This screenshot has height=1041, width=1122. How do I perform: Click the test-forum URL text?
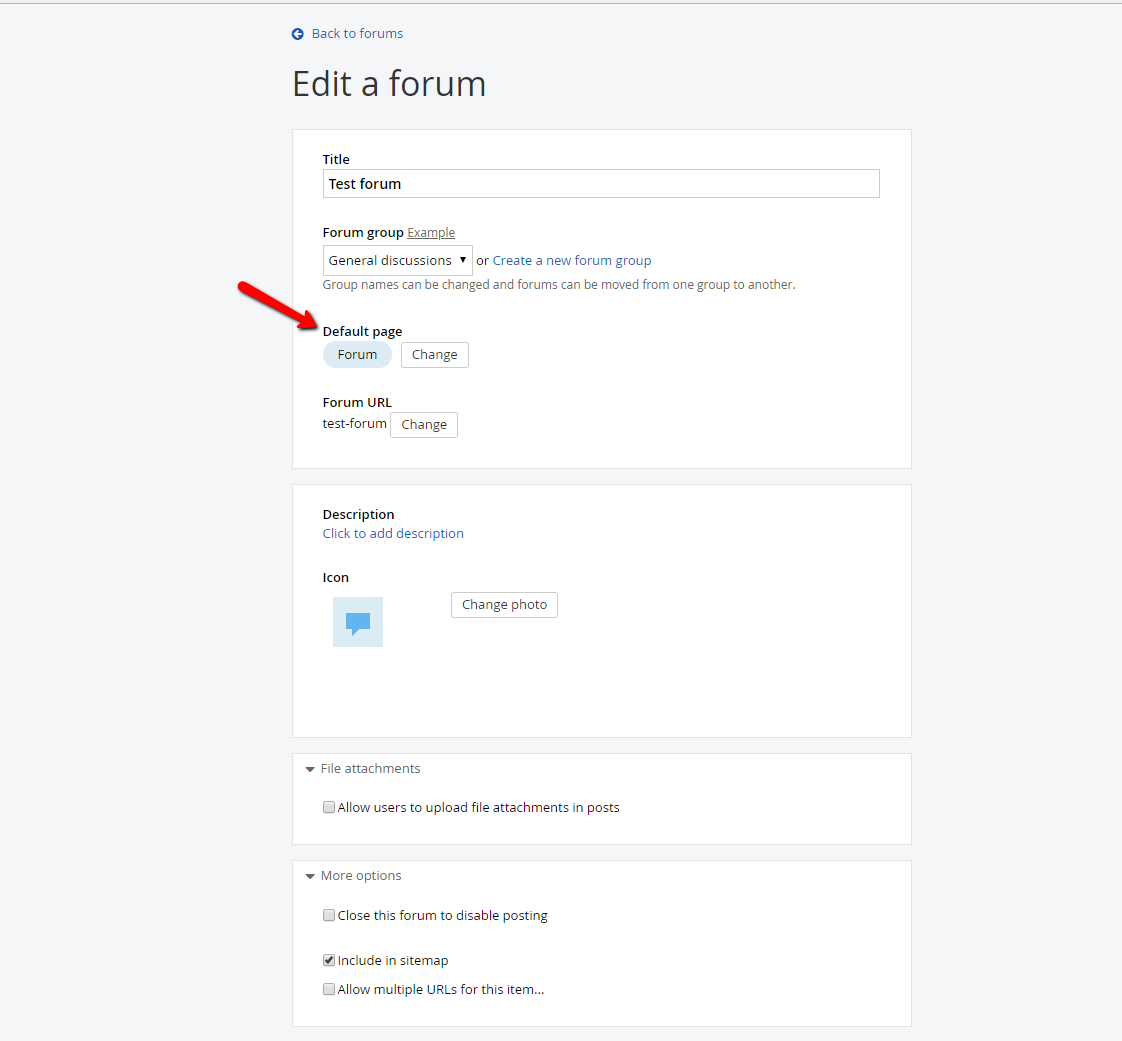point(354,424)
